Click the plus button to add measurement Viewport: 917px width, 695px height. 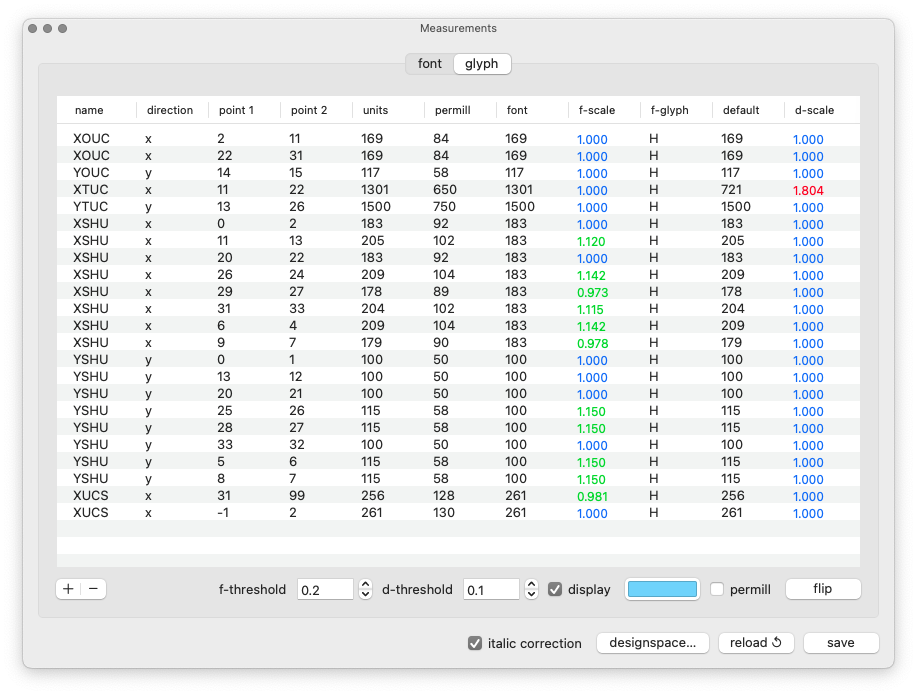point(68,589)
